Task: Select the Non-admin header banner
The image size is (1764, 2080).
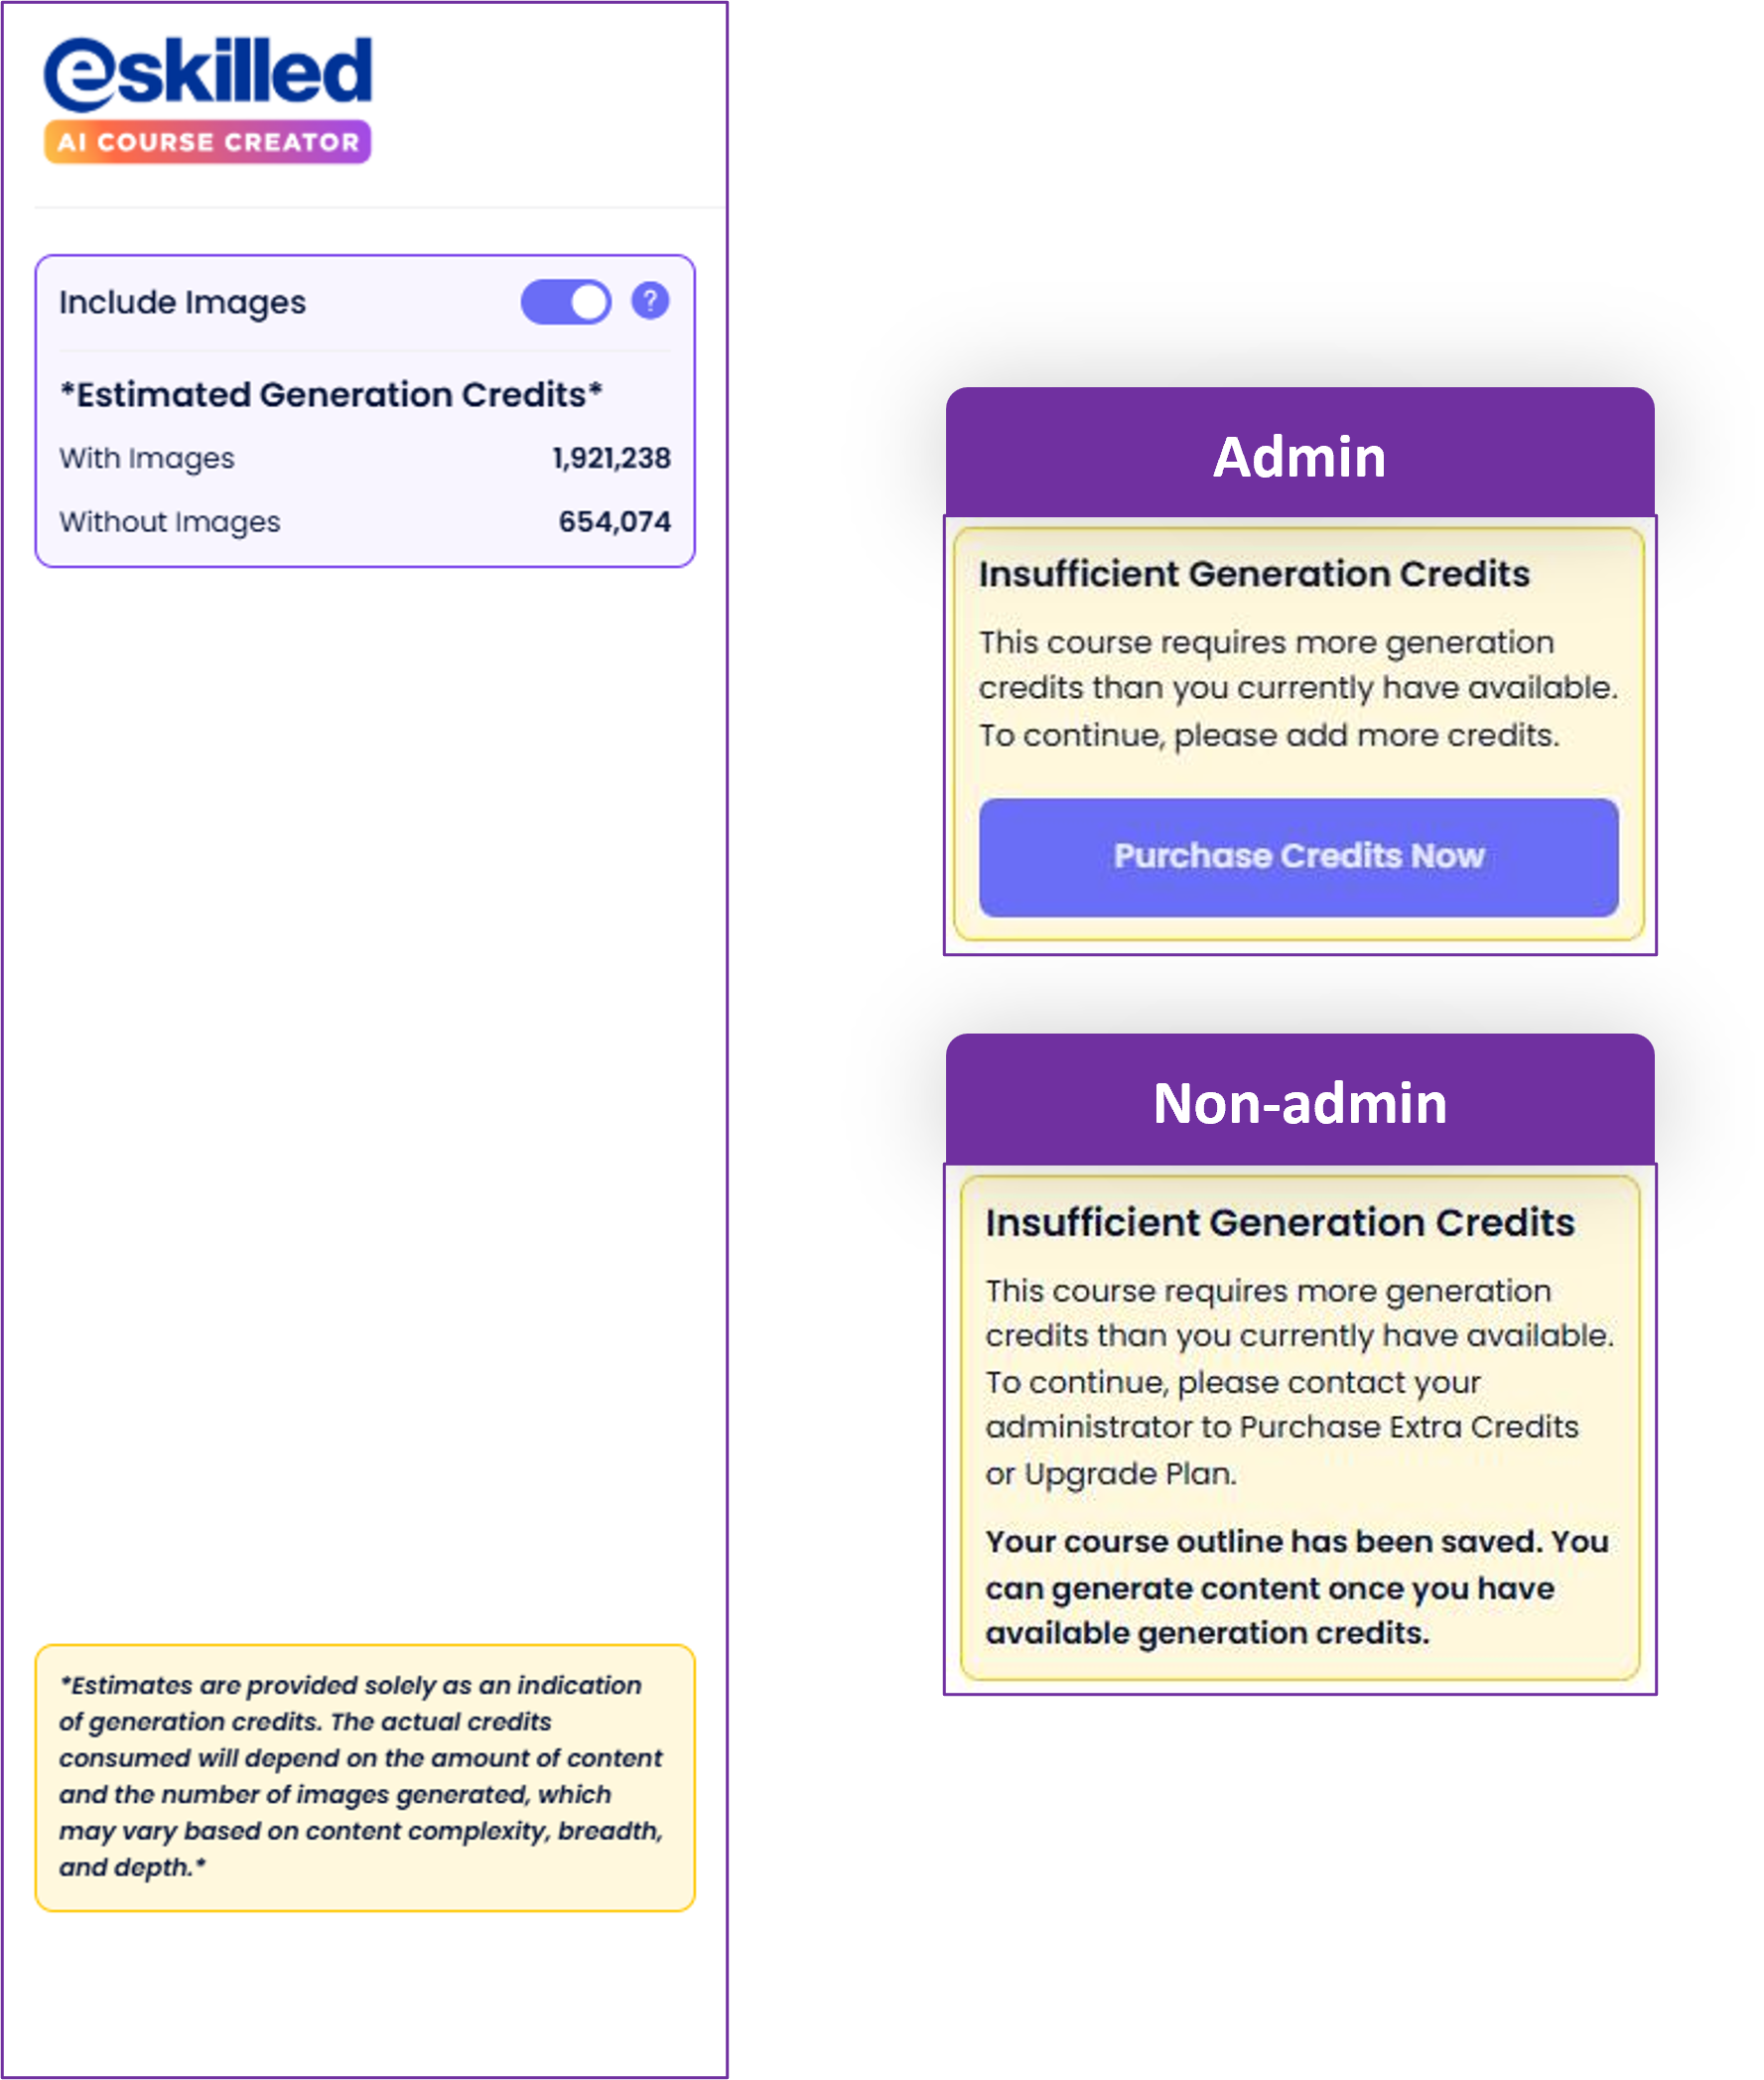Action: coord(1299,1102)
